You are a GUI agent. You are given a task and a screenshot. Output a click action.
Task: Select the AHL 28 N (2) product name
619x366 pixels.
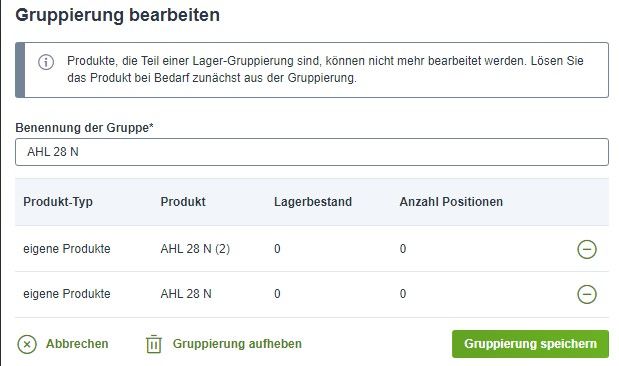(195, 249)
